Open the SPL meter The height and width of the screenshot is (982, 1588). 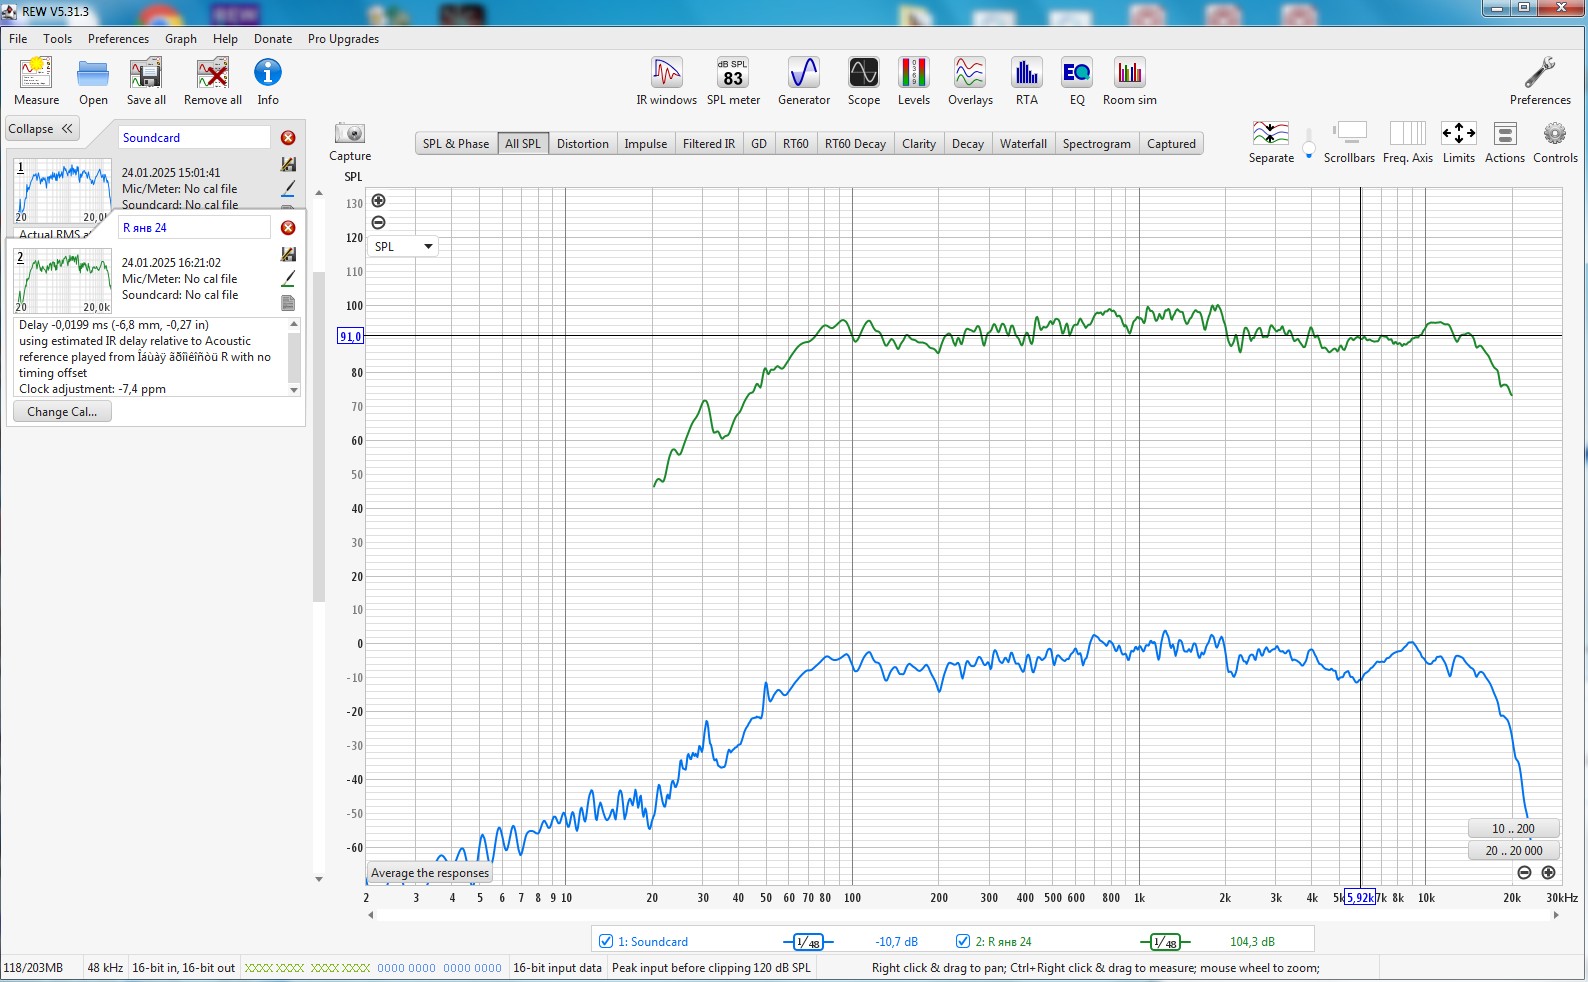pos(733,81)
